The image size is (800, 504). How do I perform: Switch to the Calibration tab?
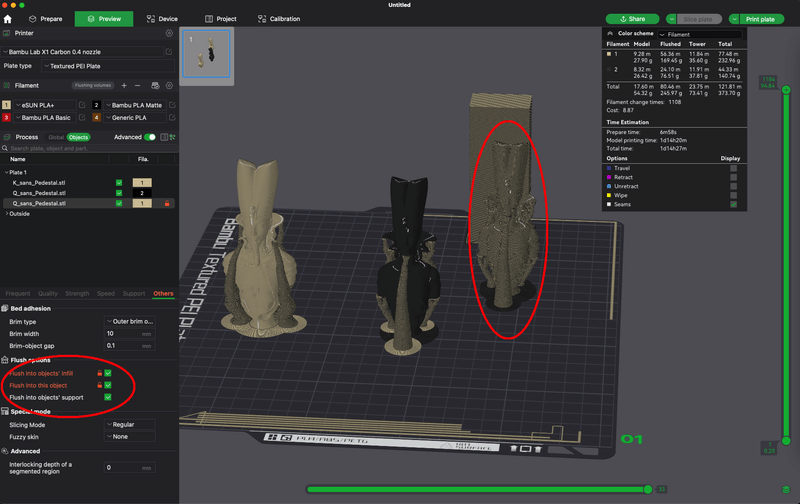[279, 19]
